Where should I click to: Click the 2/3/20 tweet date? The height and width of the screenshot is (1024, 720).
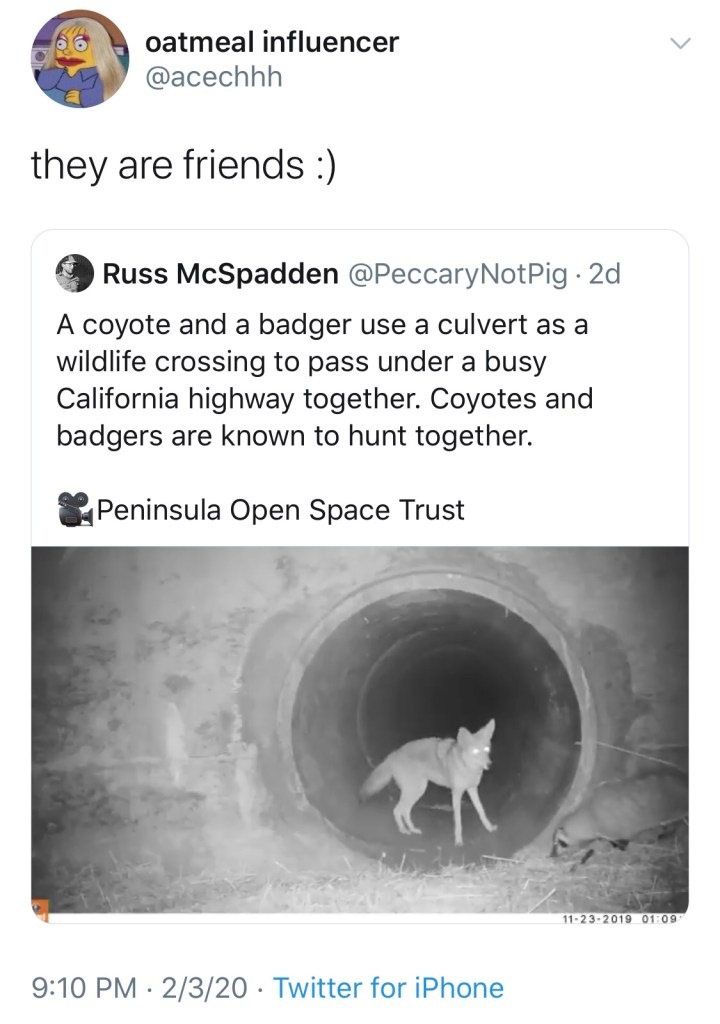[x=206, y=989]
